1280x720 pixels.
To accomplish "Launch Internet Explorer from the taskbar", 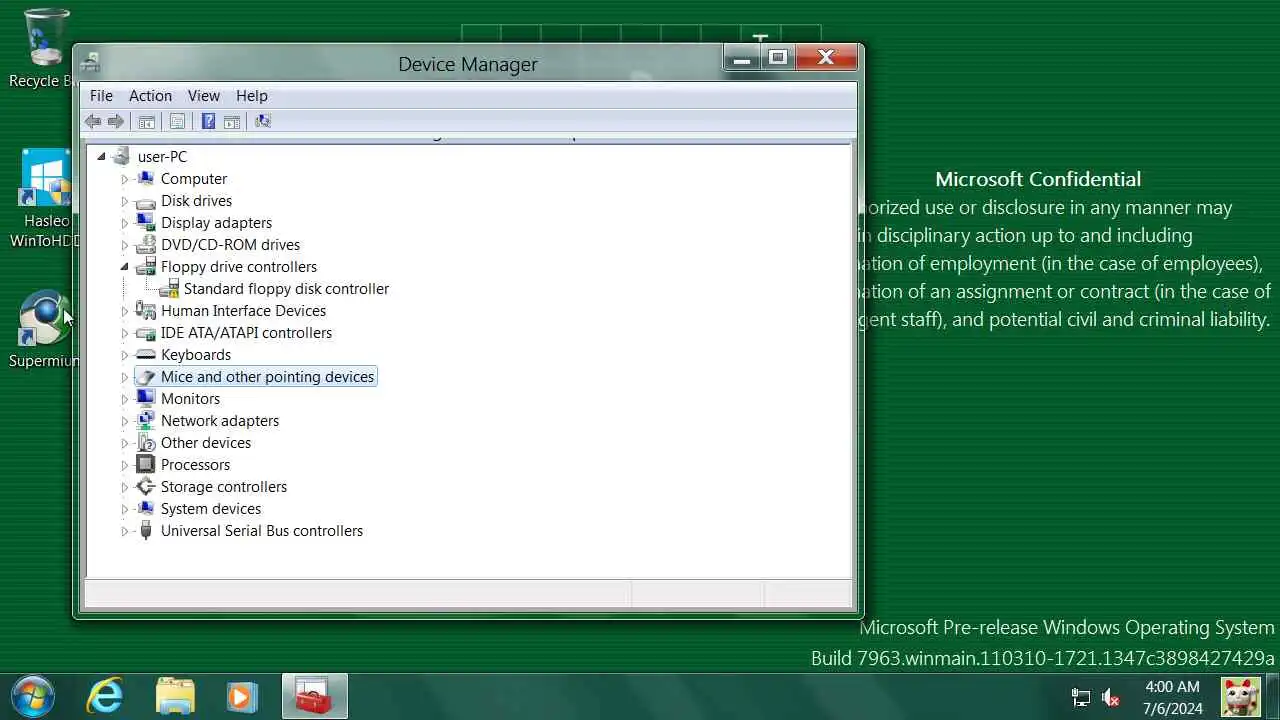I will [105, 696].
